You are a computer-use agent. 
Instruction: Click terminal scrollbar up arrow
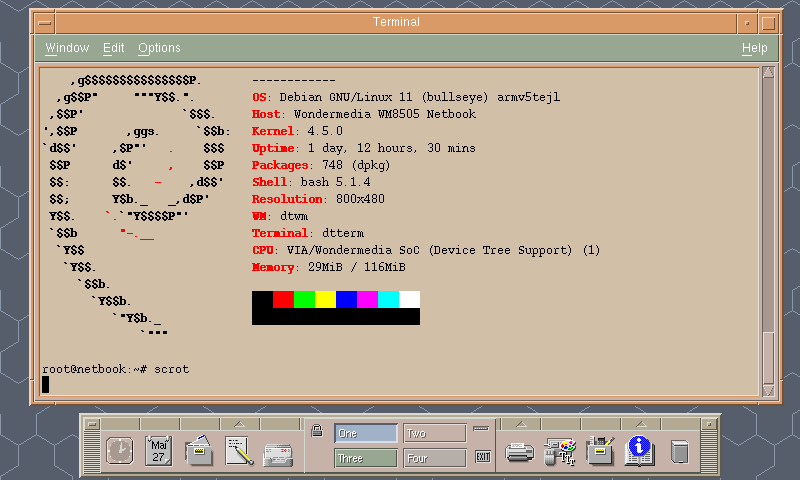tap(768, 72)
